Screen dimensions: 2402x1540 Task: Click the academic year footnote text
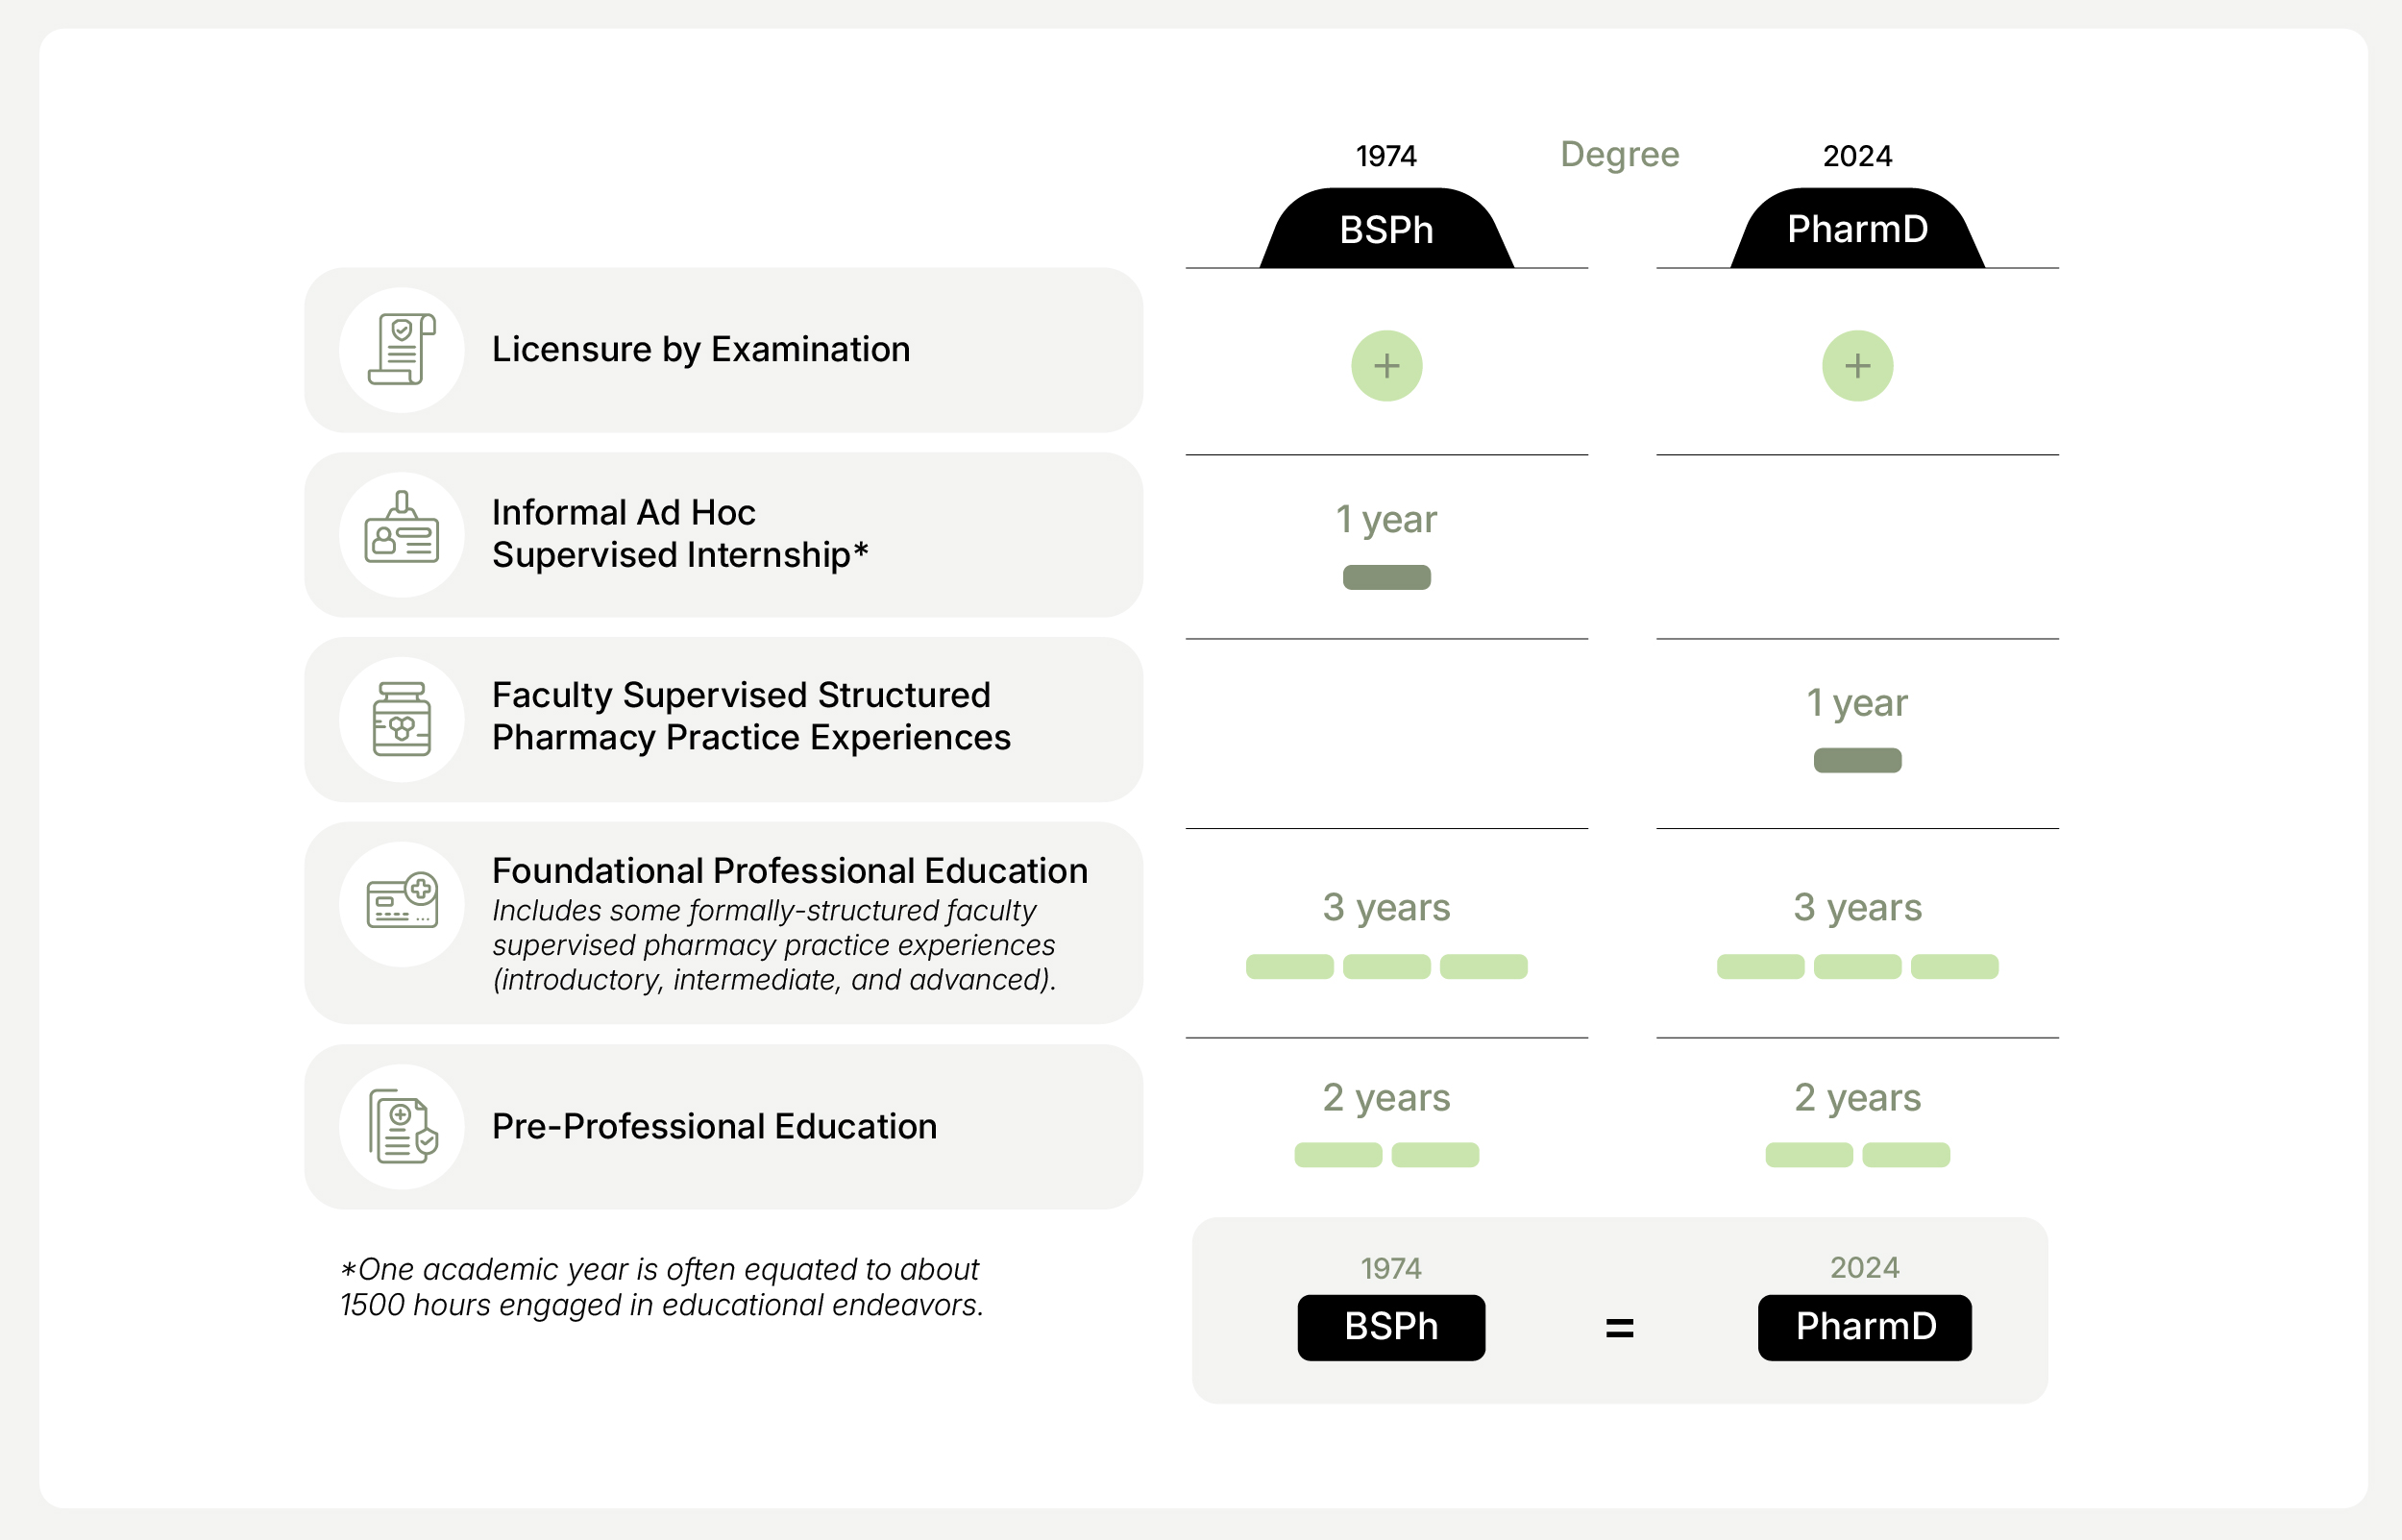(661, 1287)
